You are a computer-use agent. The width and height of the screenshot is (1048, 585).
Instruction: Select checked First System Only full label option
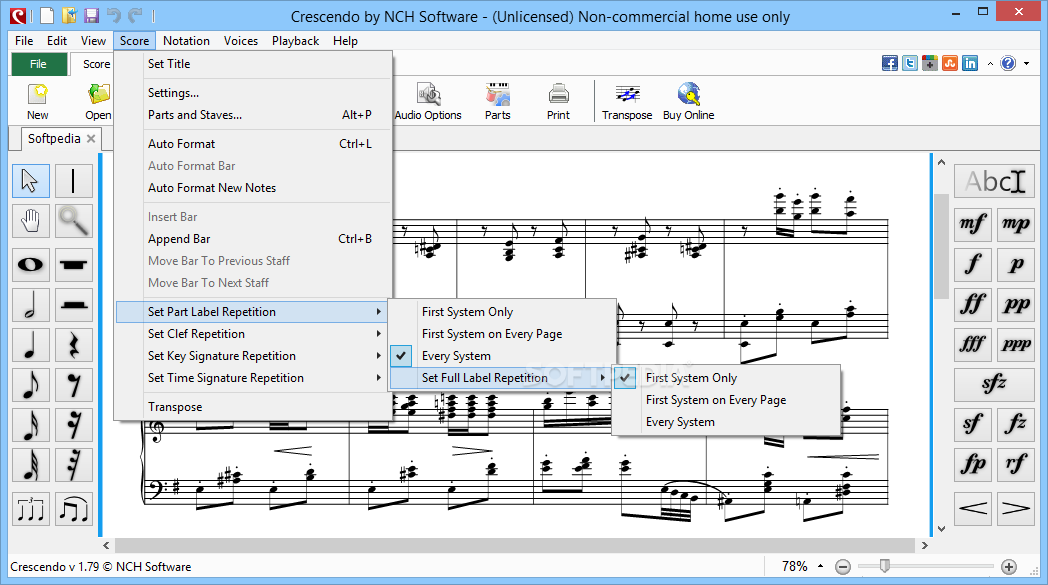pyautogui.click(x=726, y=378)
